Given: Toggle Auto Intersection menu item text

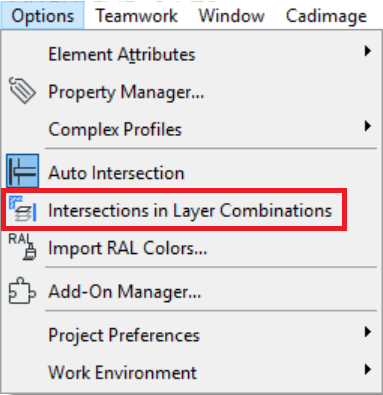Looking at the screenshot, I should click(x=116, y=173).
